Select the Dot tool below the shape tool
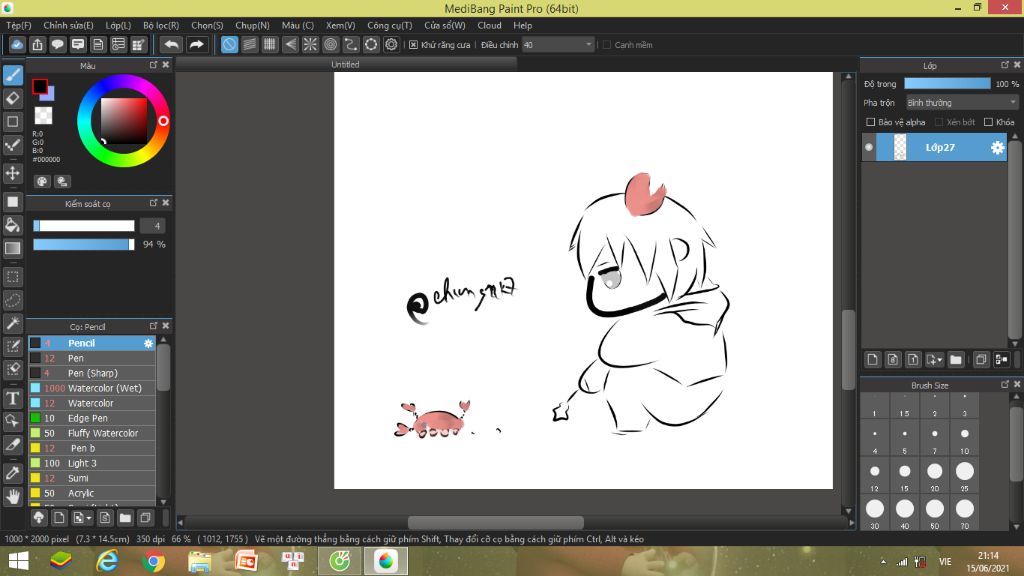This screenshot has height=576, width=1024. pyautogui.click(x=12, y=145)
